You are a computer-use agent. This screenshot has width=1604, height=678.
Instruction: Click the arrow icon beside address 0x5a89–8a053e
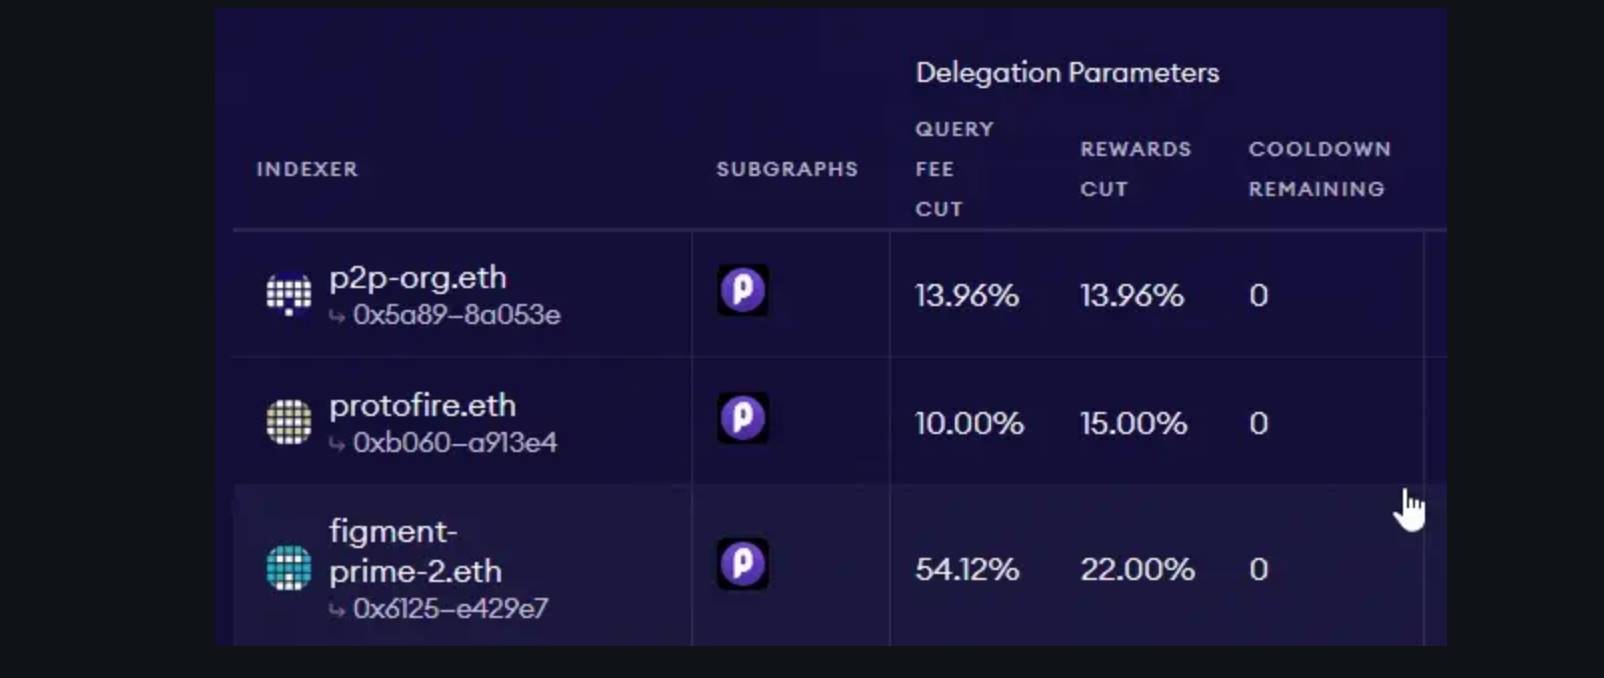[x=337, y=317]
